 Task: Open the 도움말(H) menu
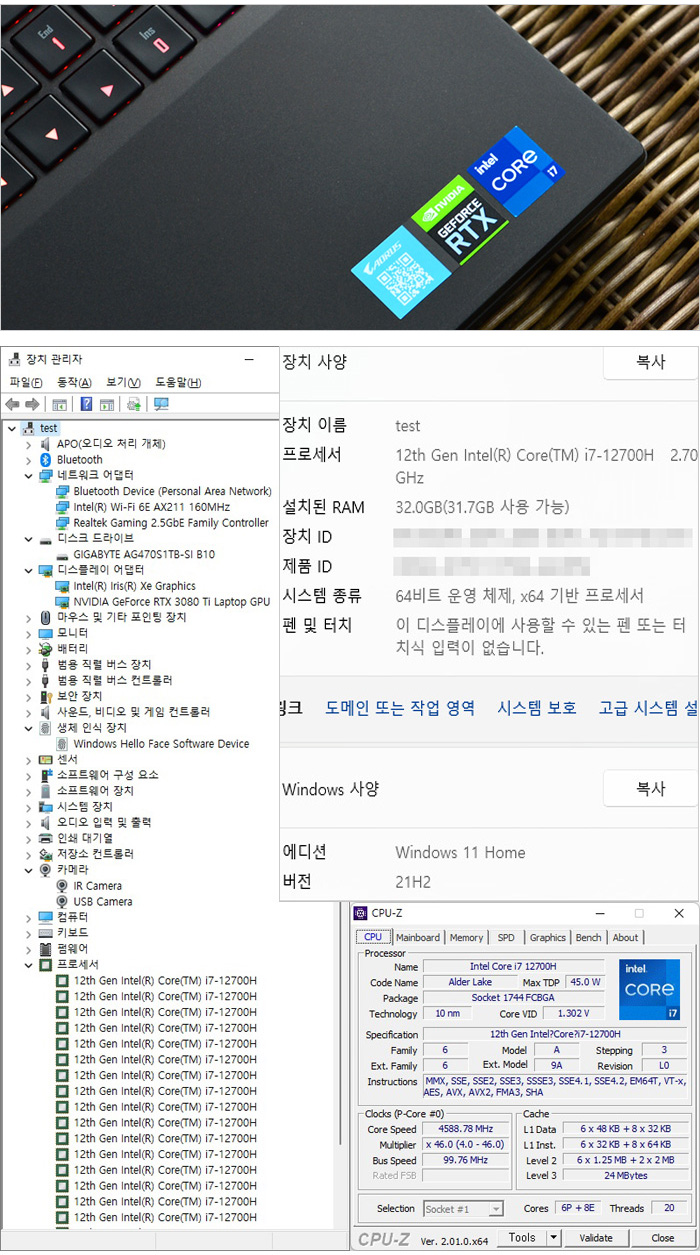[x=178, y=382]
